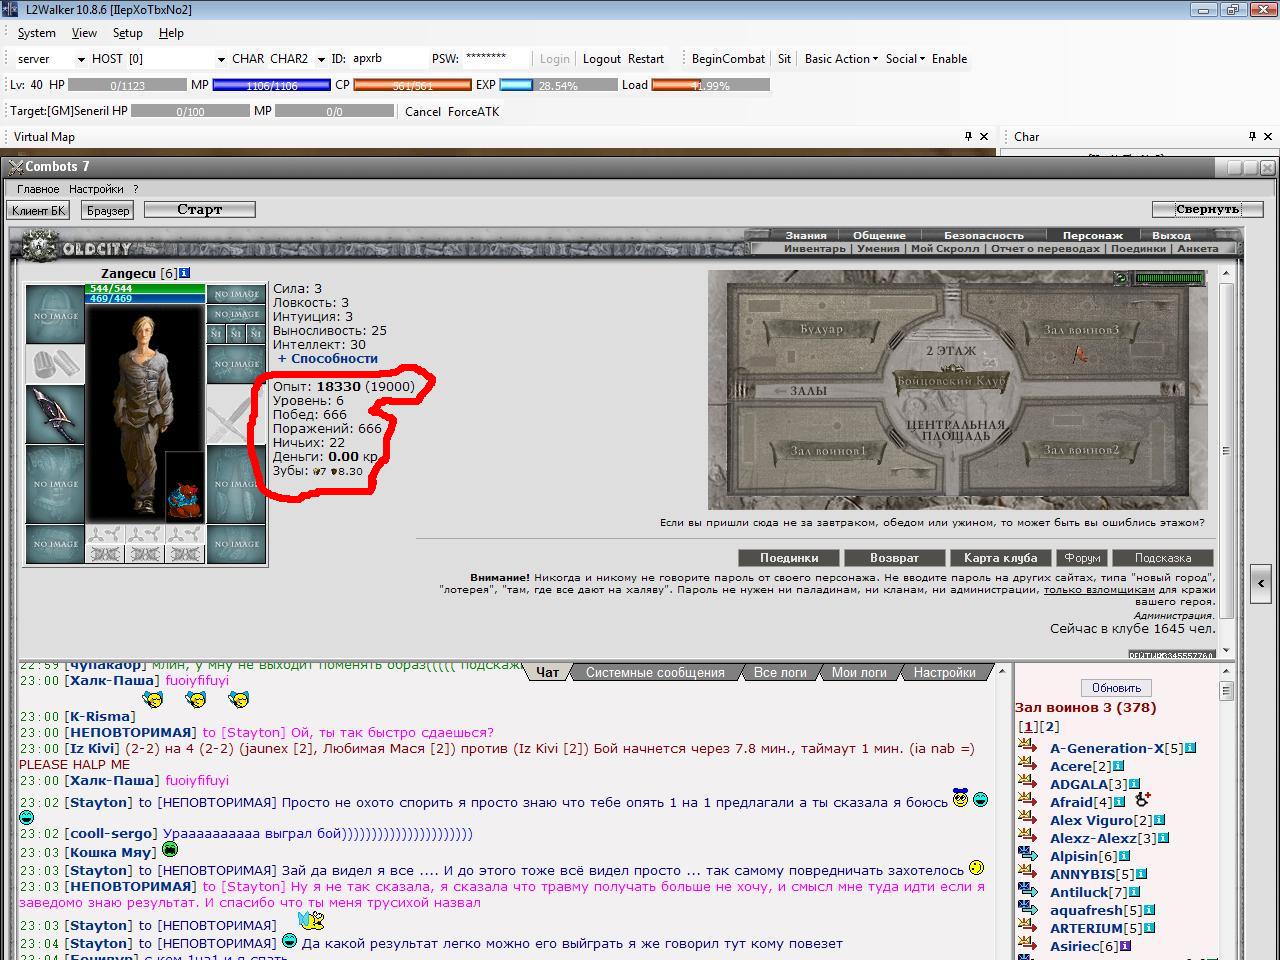The width and height of the screenshot is (1280, 960).
Task: Open Инвентарь submenu link
Action: tap(814, 249)
